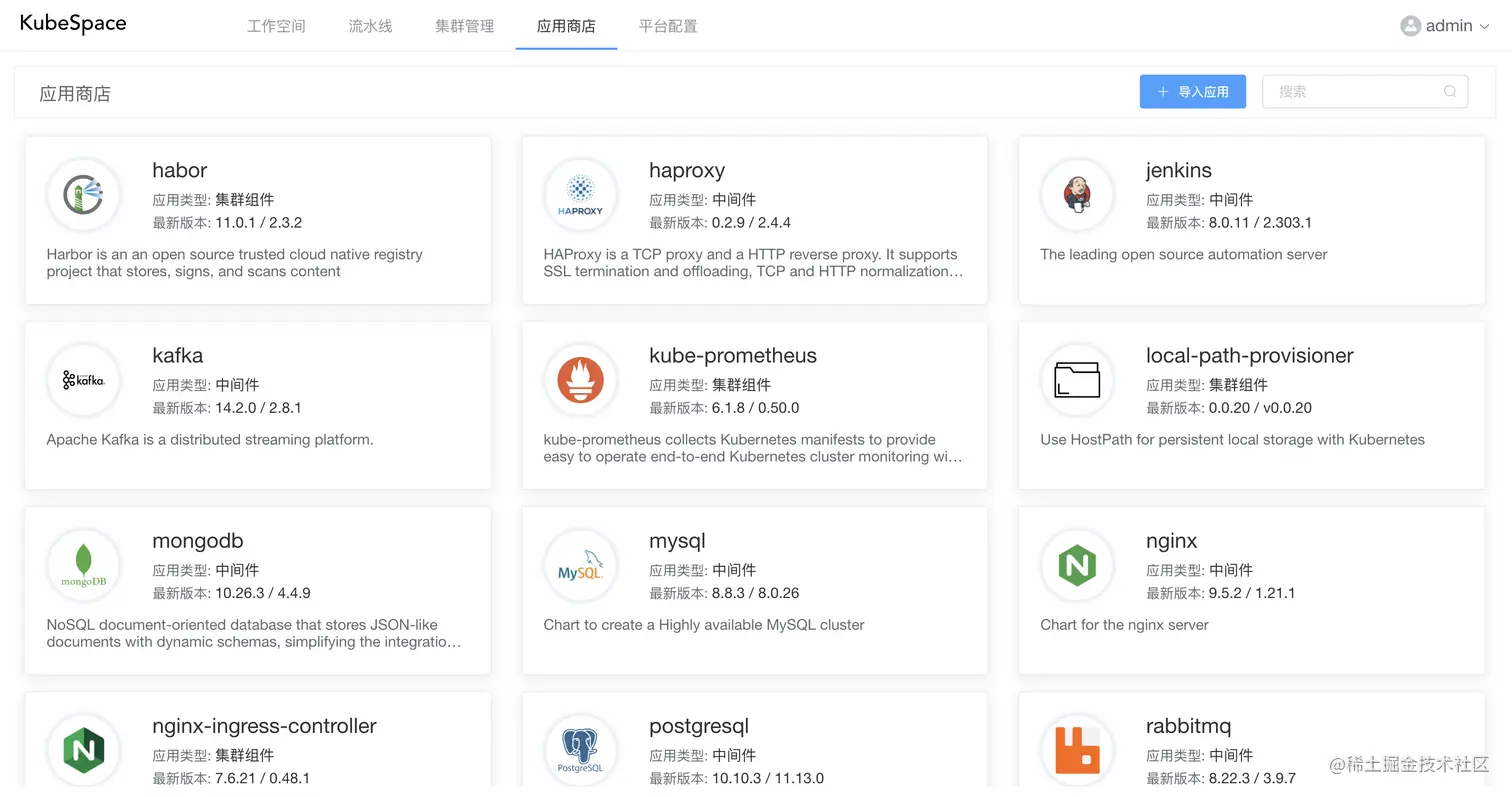Screen dimensions: 1512x797
Task: Click habor version text 11.0.1 / 2.3.2
Action: (x=258, y=223)
